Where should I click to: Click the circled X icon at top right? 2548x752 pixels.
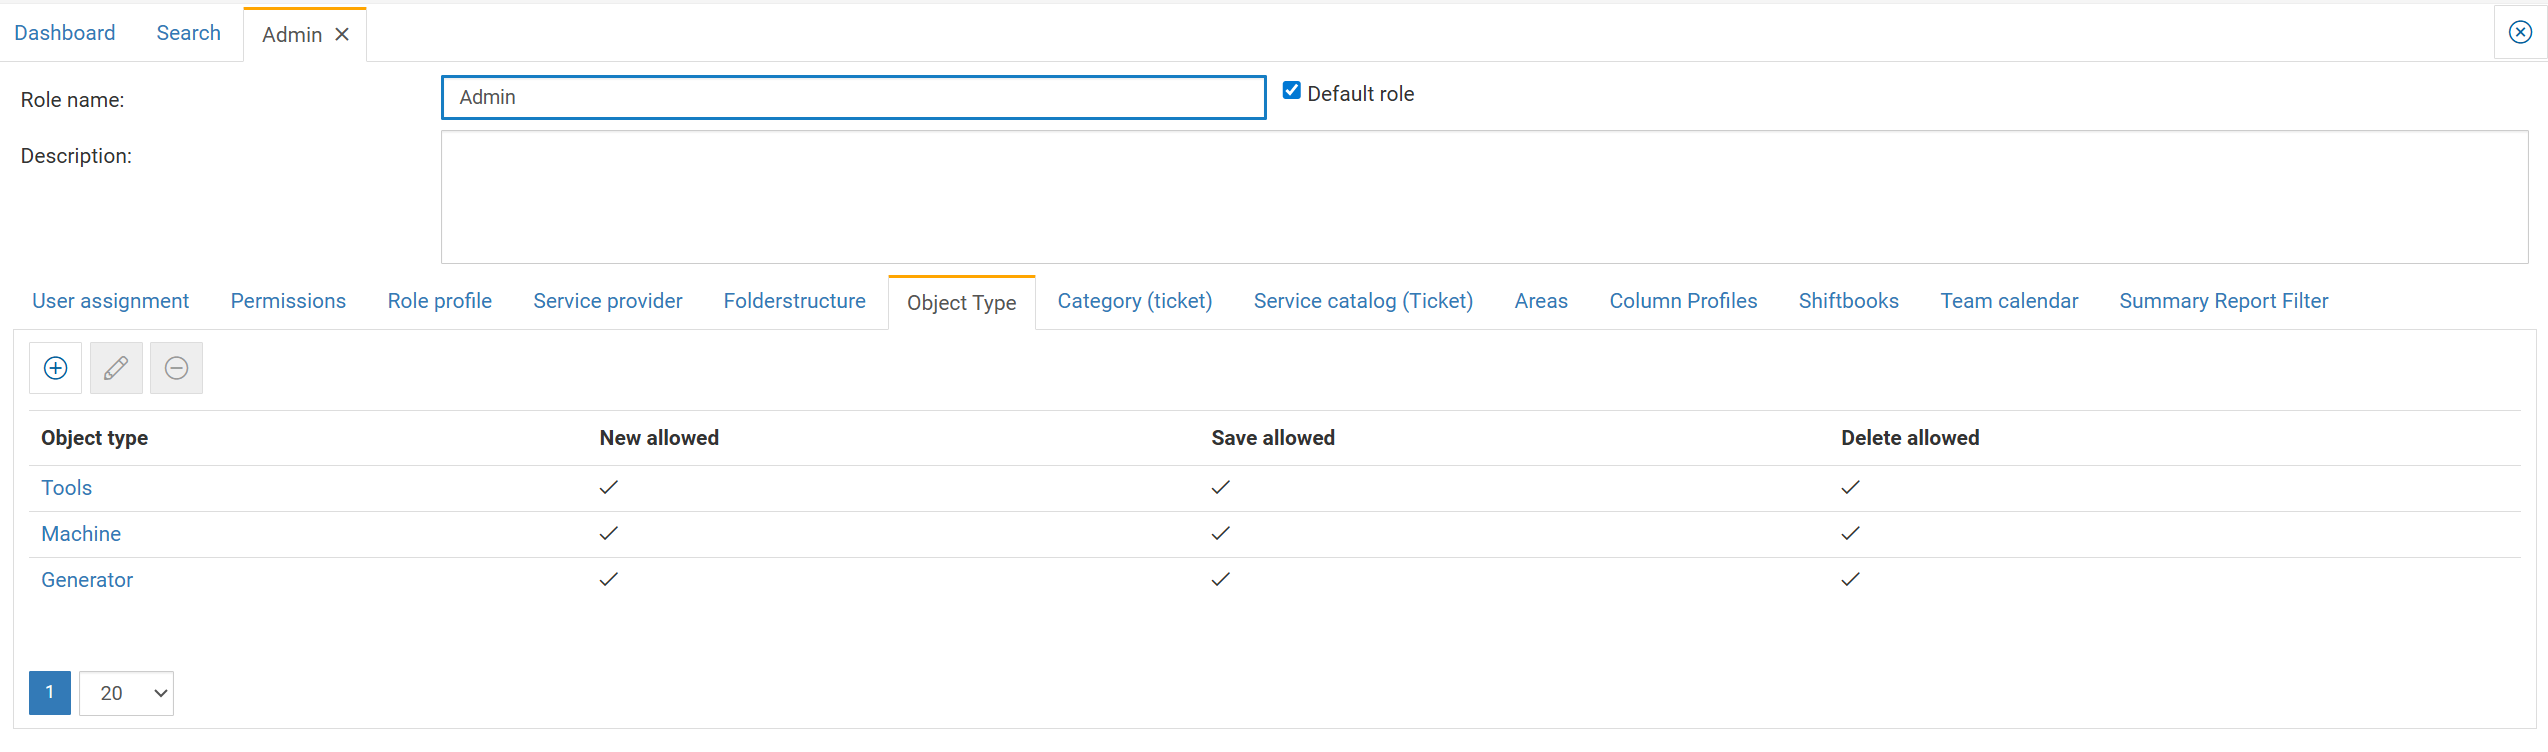coord(2520,32)
